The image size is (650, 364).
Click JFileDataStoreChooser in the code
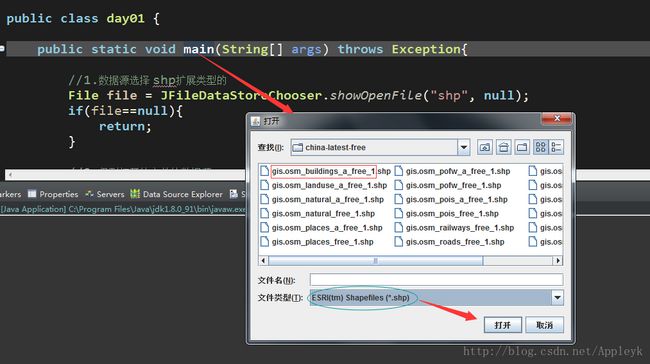pos(241,95)
